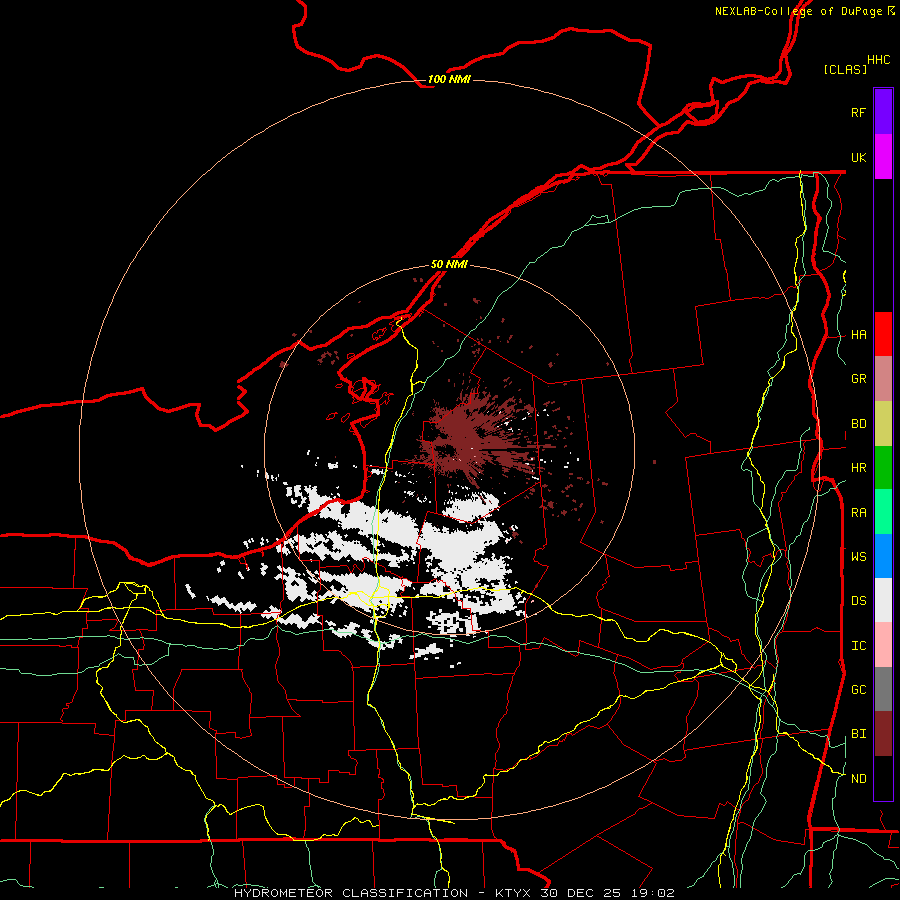Select the dark red BI biological swatch
This screenshot has height=900, width=900.
(883, 734)
